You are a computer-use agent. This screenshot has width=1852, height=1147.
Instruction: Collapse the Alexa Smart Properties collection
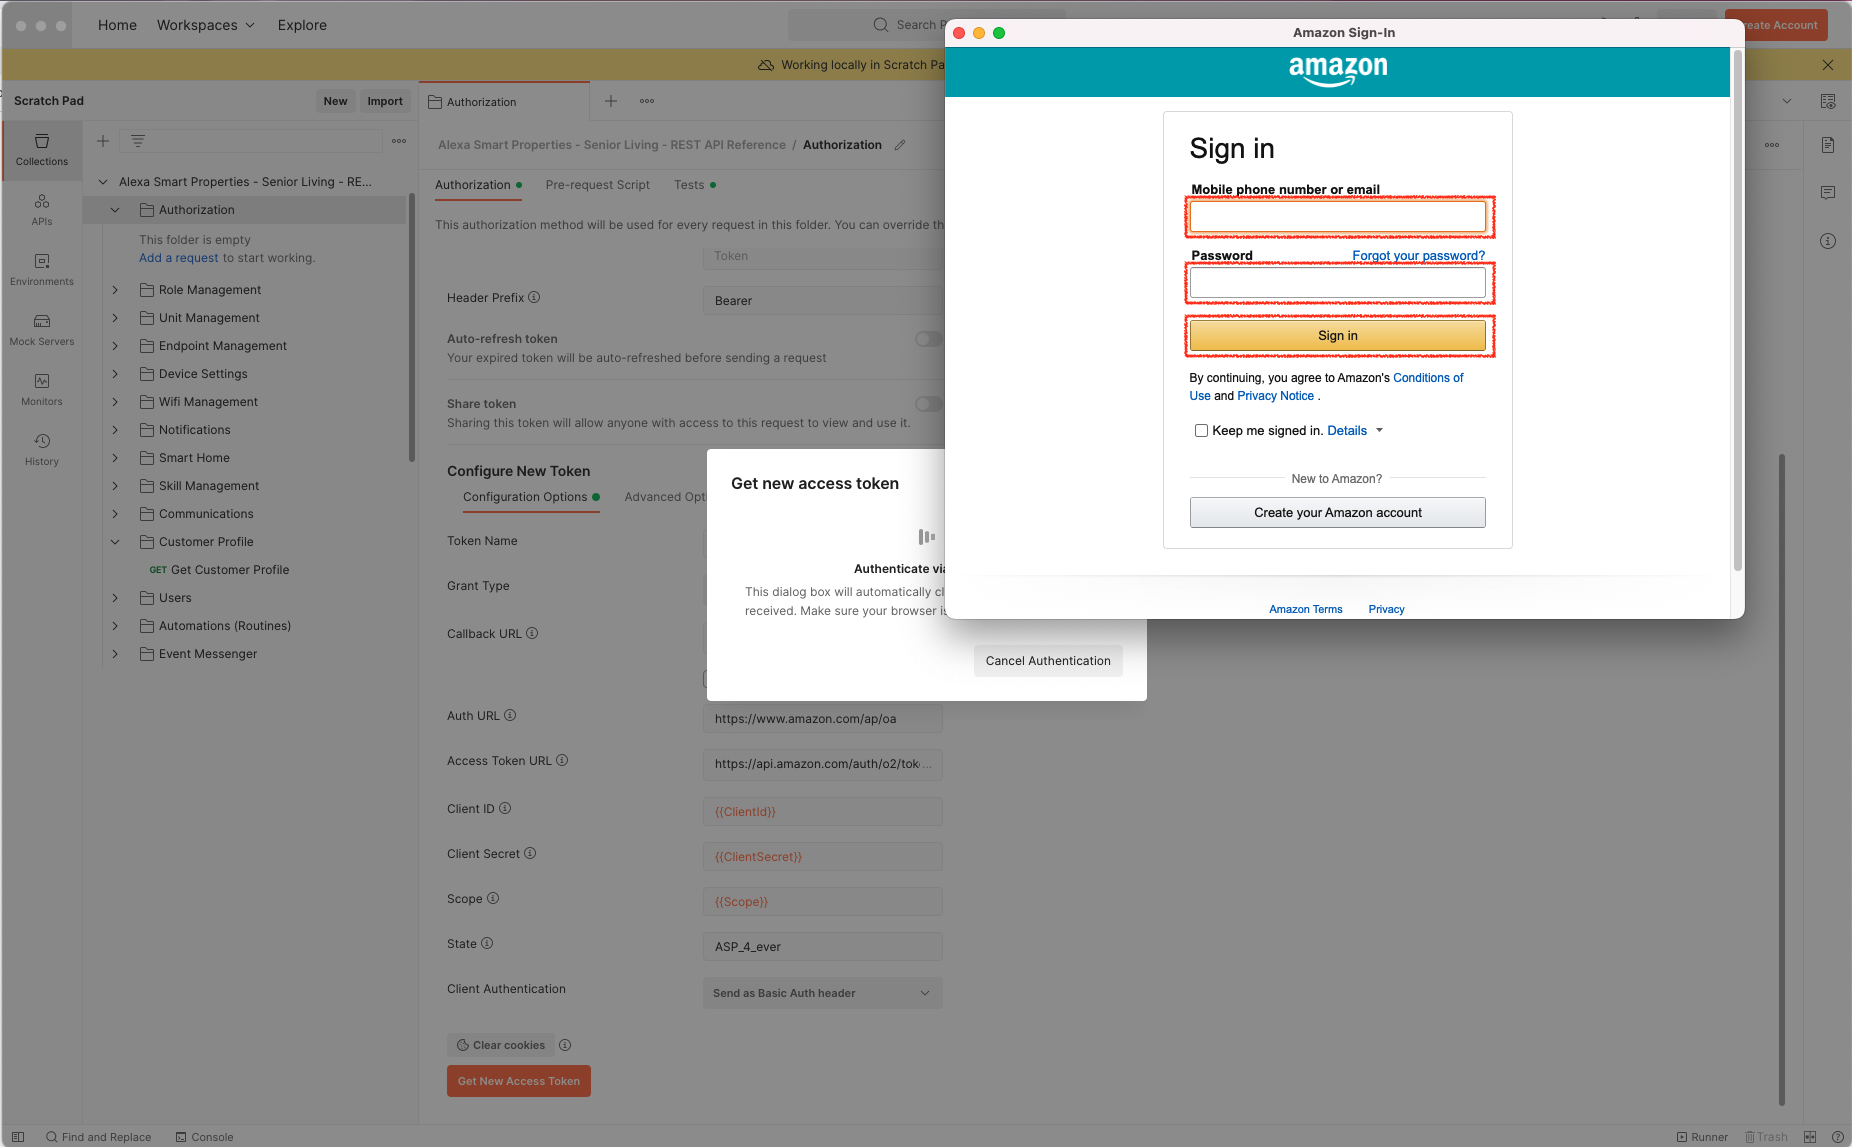tap(102, 182)
